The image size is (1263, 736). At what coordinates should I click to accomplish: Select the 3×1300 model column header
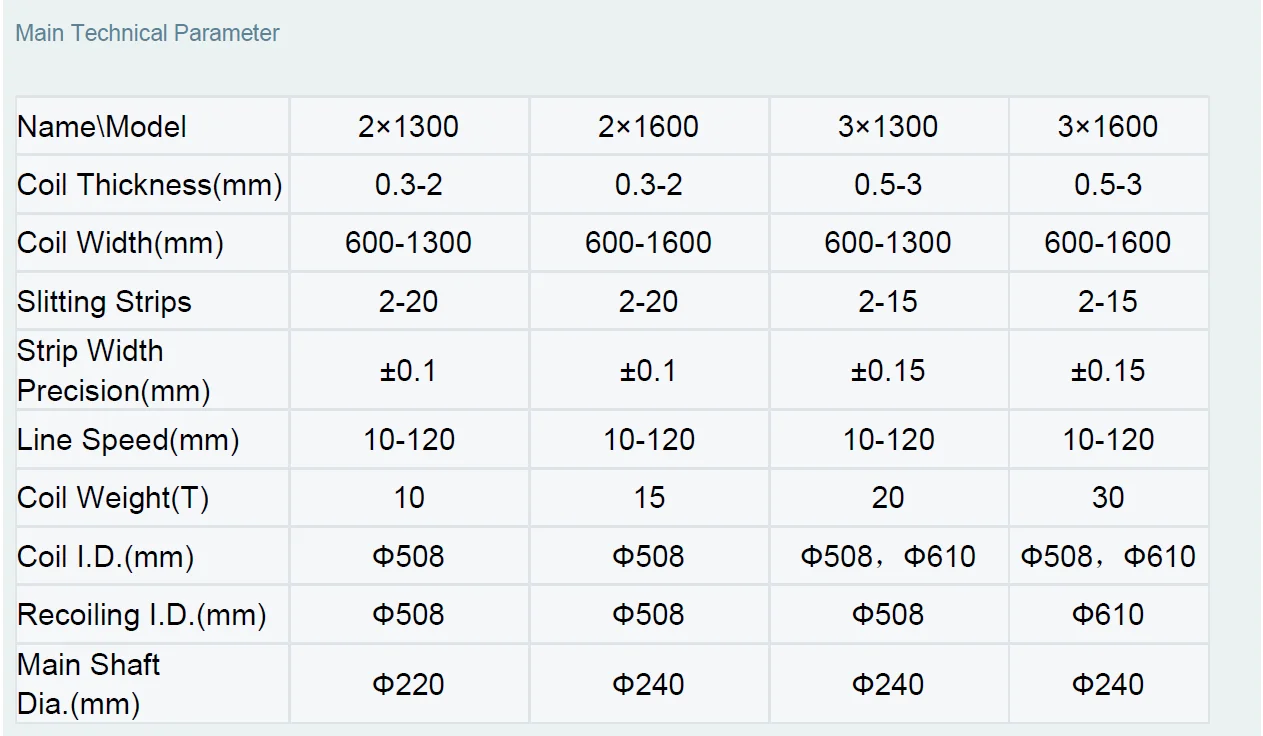[888, 127]
